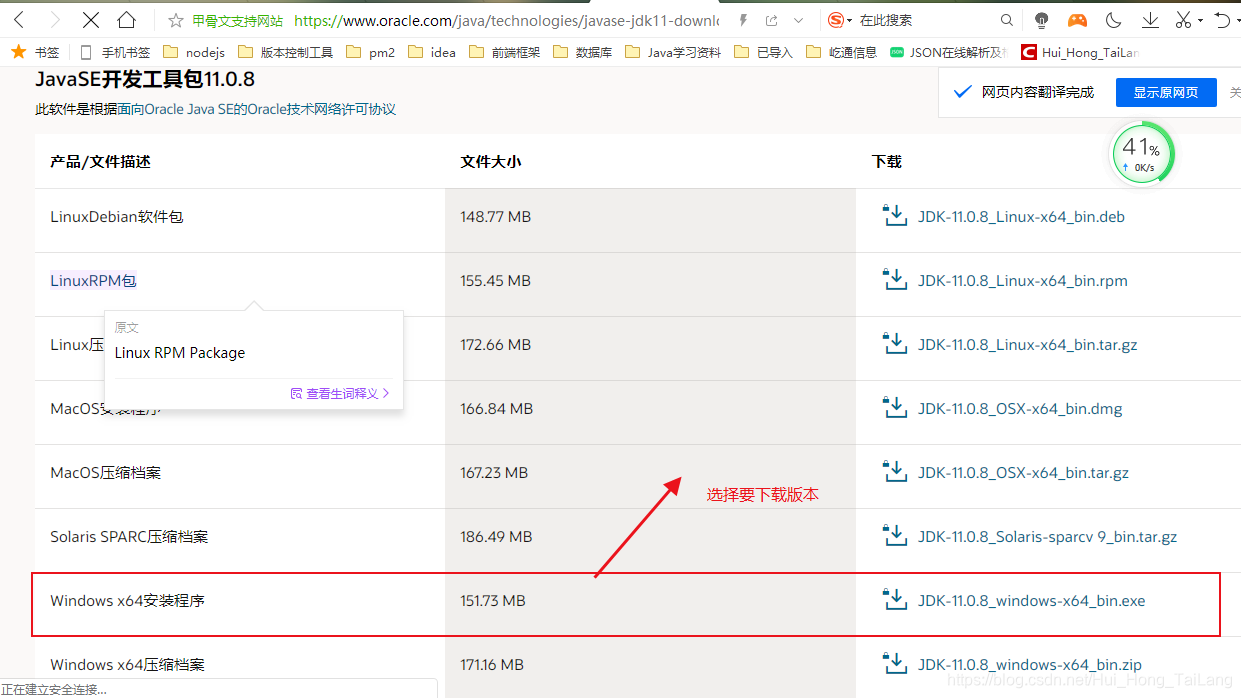
Task: Open the 手机书签 mobile bookmarks item
Action: (x=115, y=52)
